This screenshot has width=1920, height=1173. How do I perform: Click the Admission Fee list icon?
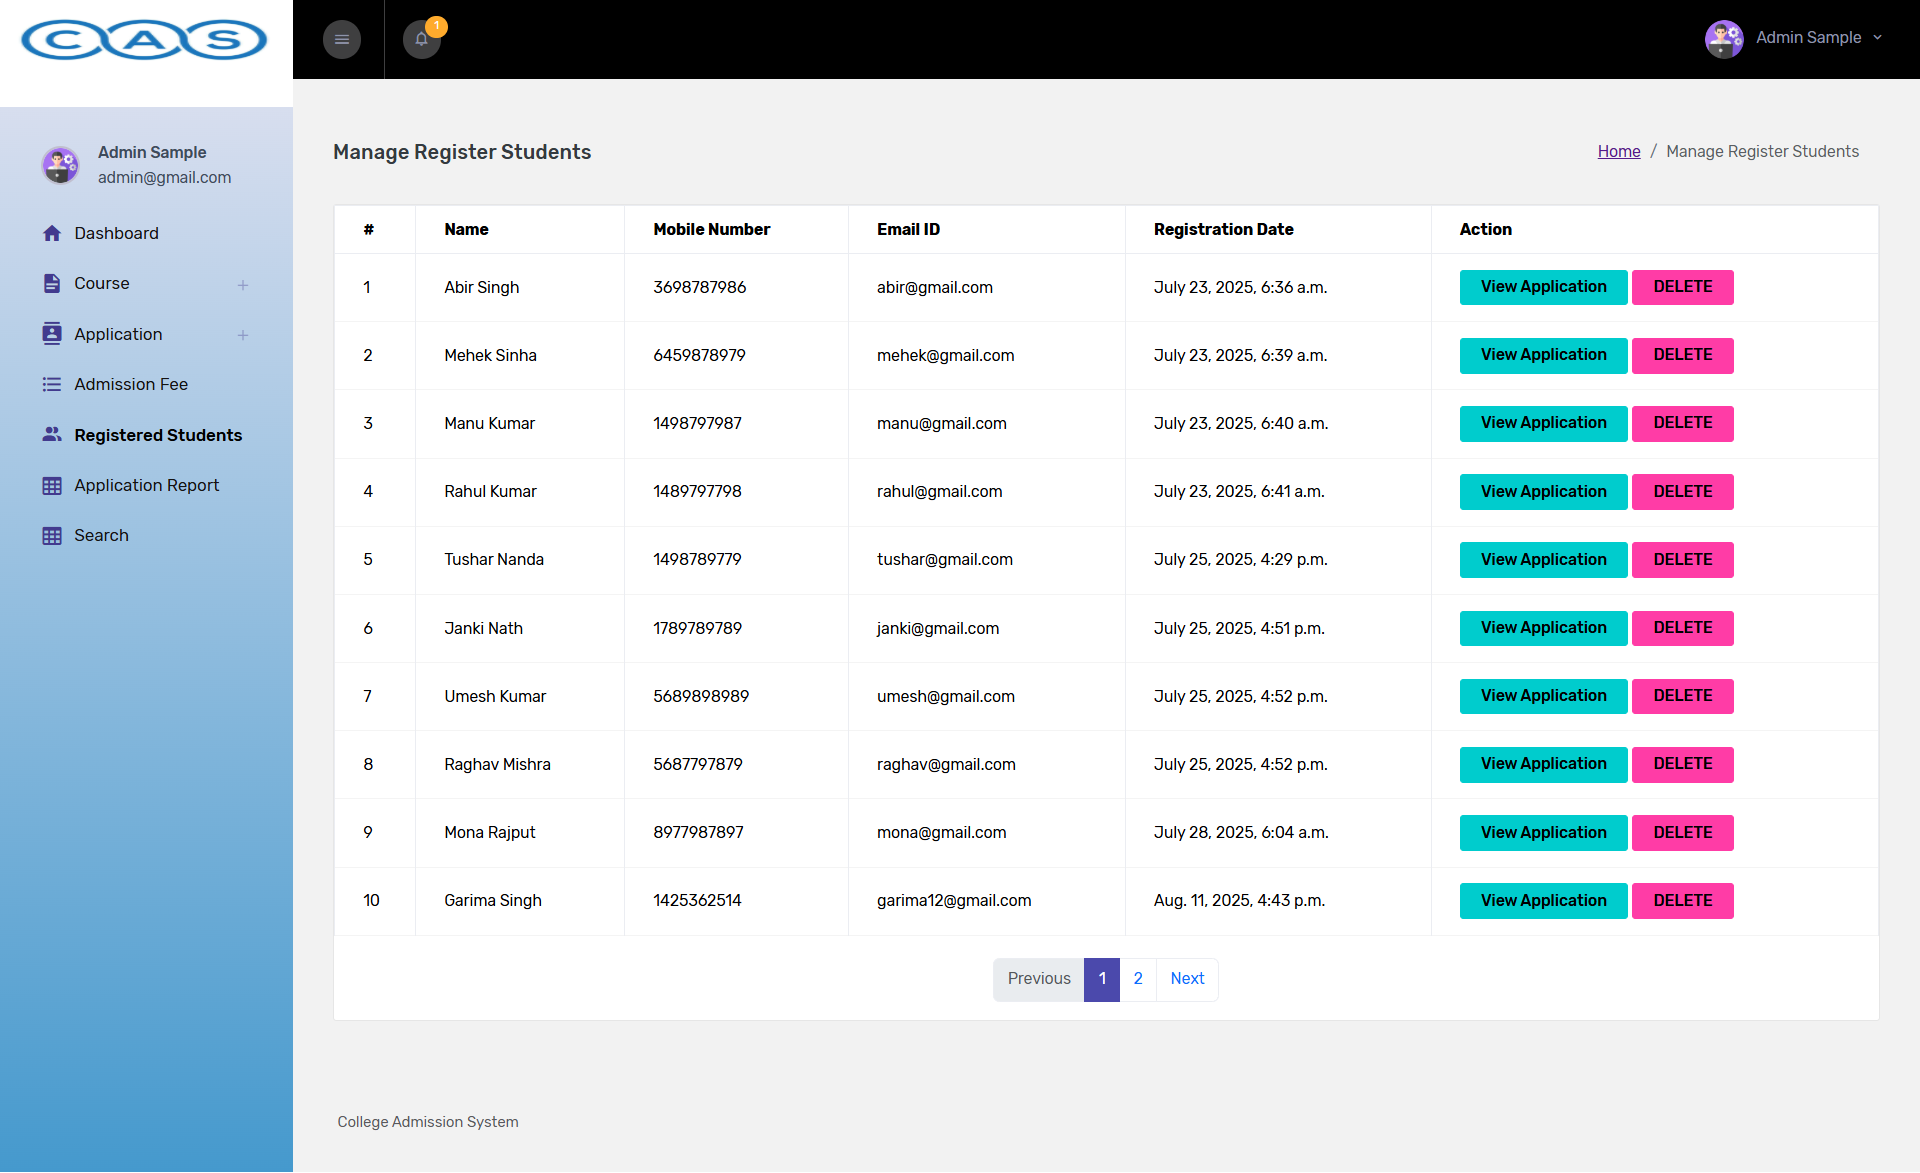52,384
